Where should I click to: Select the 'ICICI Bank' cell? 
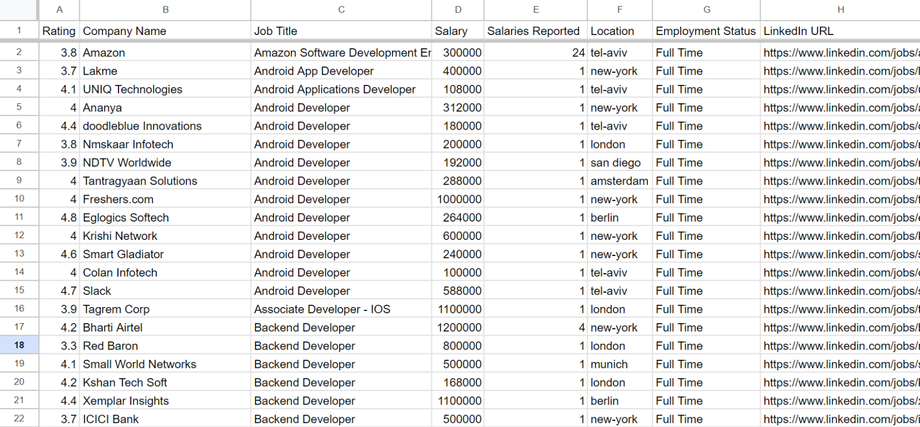coord(165,419)
